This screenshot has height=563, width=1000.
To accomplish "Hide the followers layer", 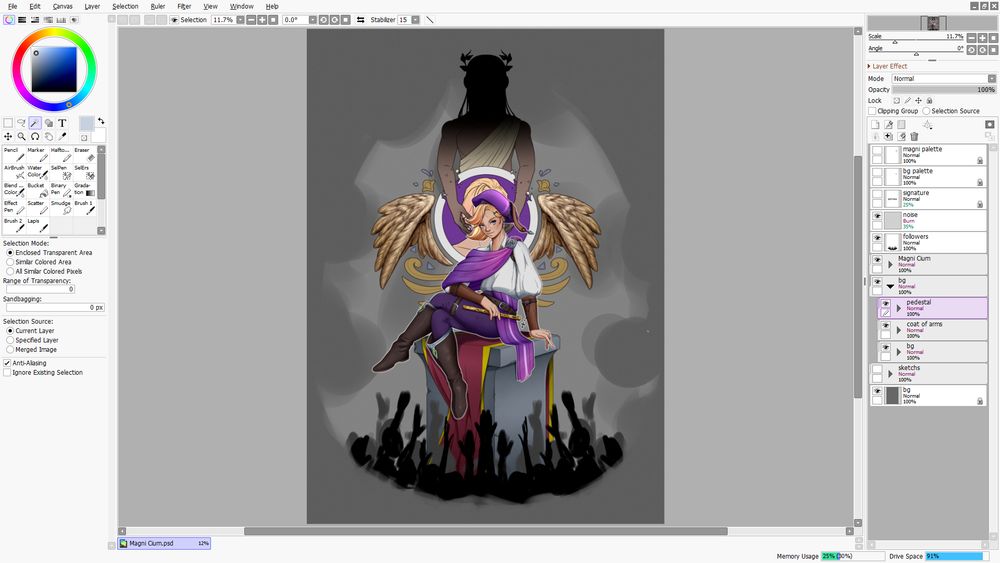I will (x=878, y=238).
